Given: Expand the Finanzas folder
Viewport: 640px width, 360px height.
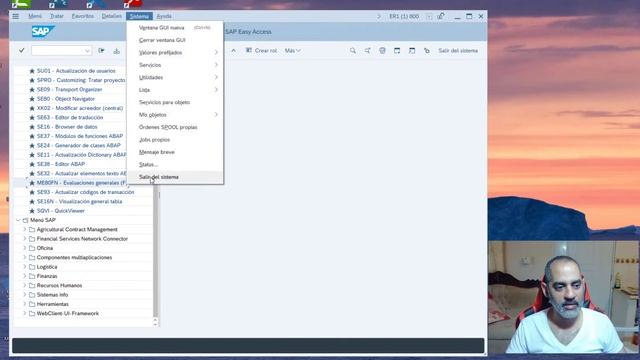Looking at the screenshot, I should click(x=24, y=276).
